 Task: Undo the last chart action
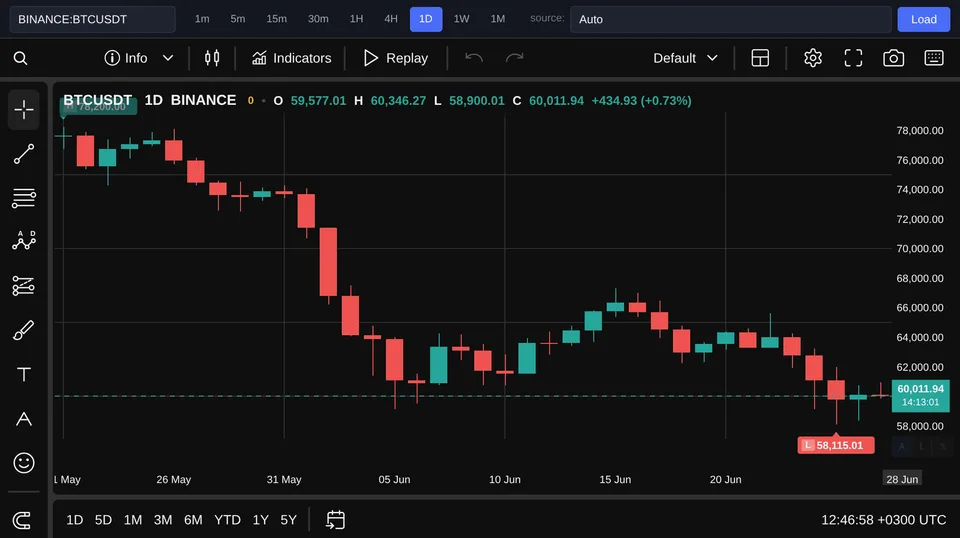pos(474,58)
